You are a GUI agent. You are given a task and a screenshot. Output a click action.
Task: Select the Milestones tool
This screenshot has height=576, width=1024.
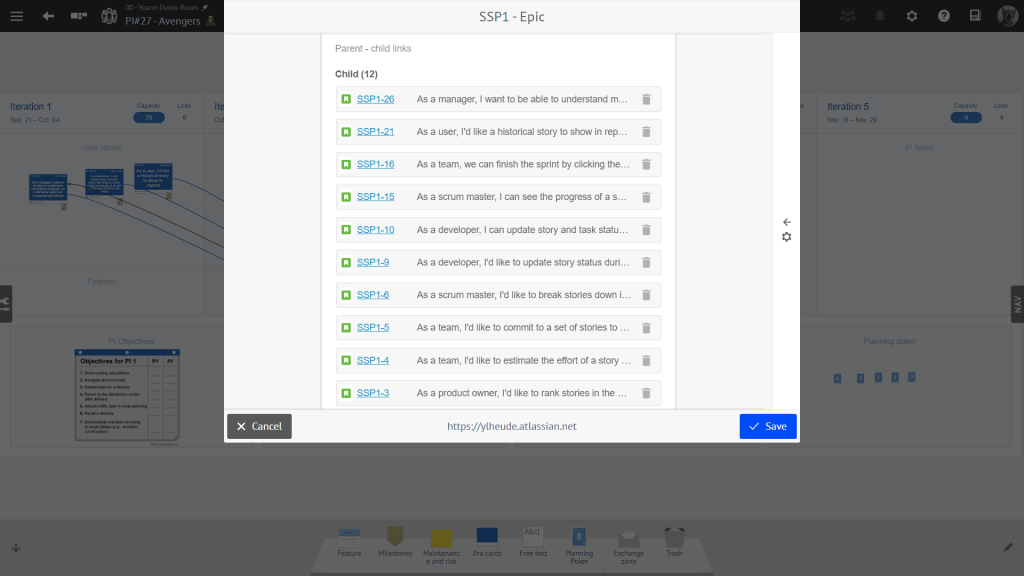pyautogui.click(x=395, y=540)
